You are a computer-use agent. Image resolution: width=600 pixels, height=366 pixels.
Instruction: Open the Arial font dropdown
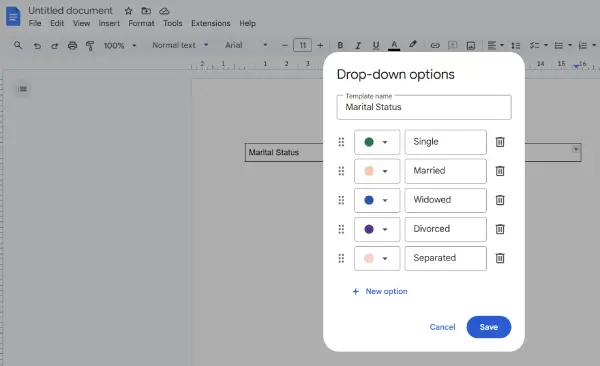246,45
